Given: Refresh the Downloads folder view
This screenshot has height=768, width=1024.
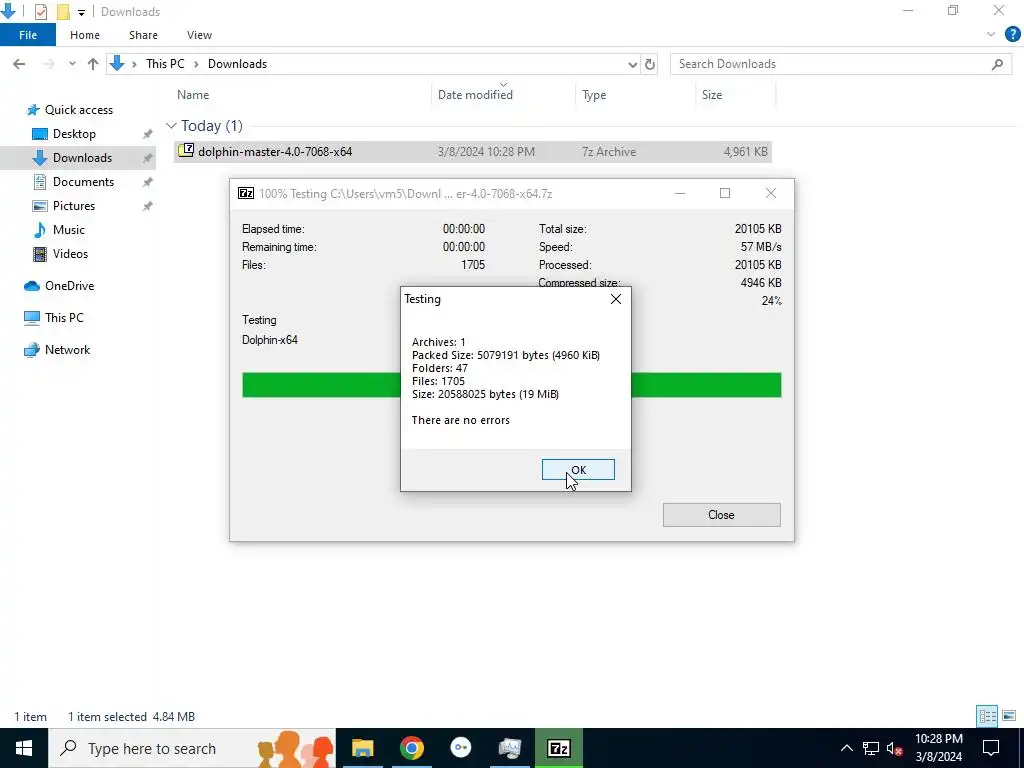Looking at the screenshot, I should (650, 64).
